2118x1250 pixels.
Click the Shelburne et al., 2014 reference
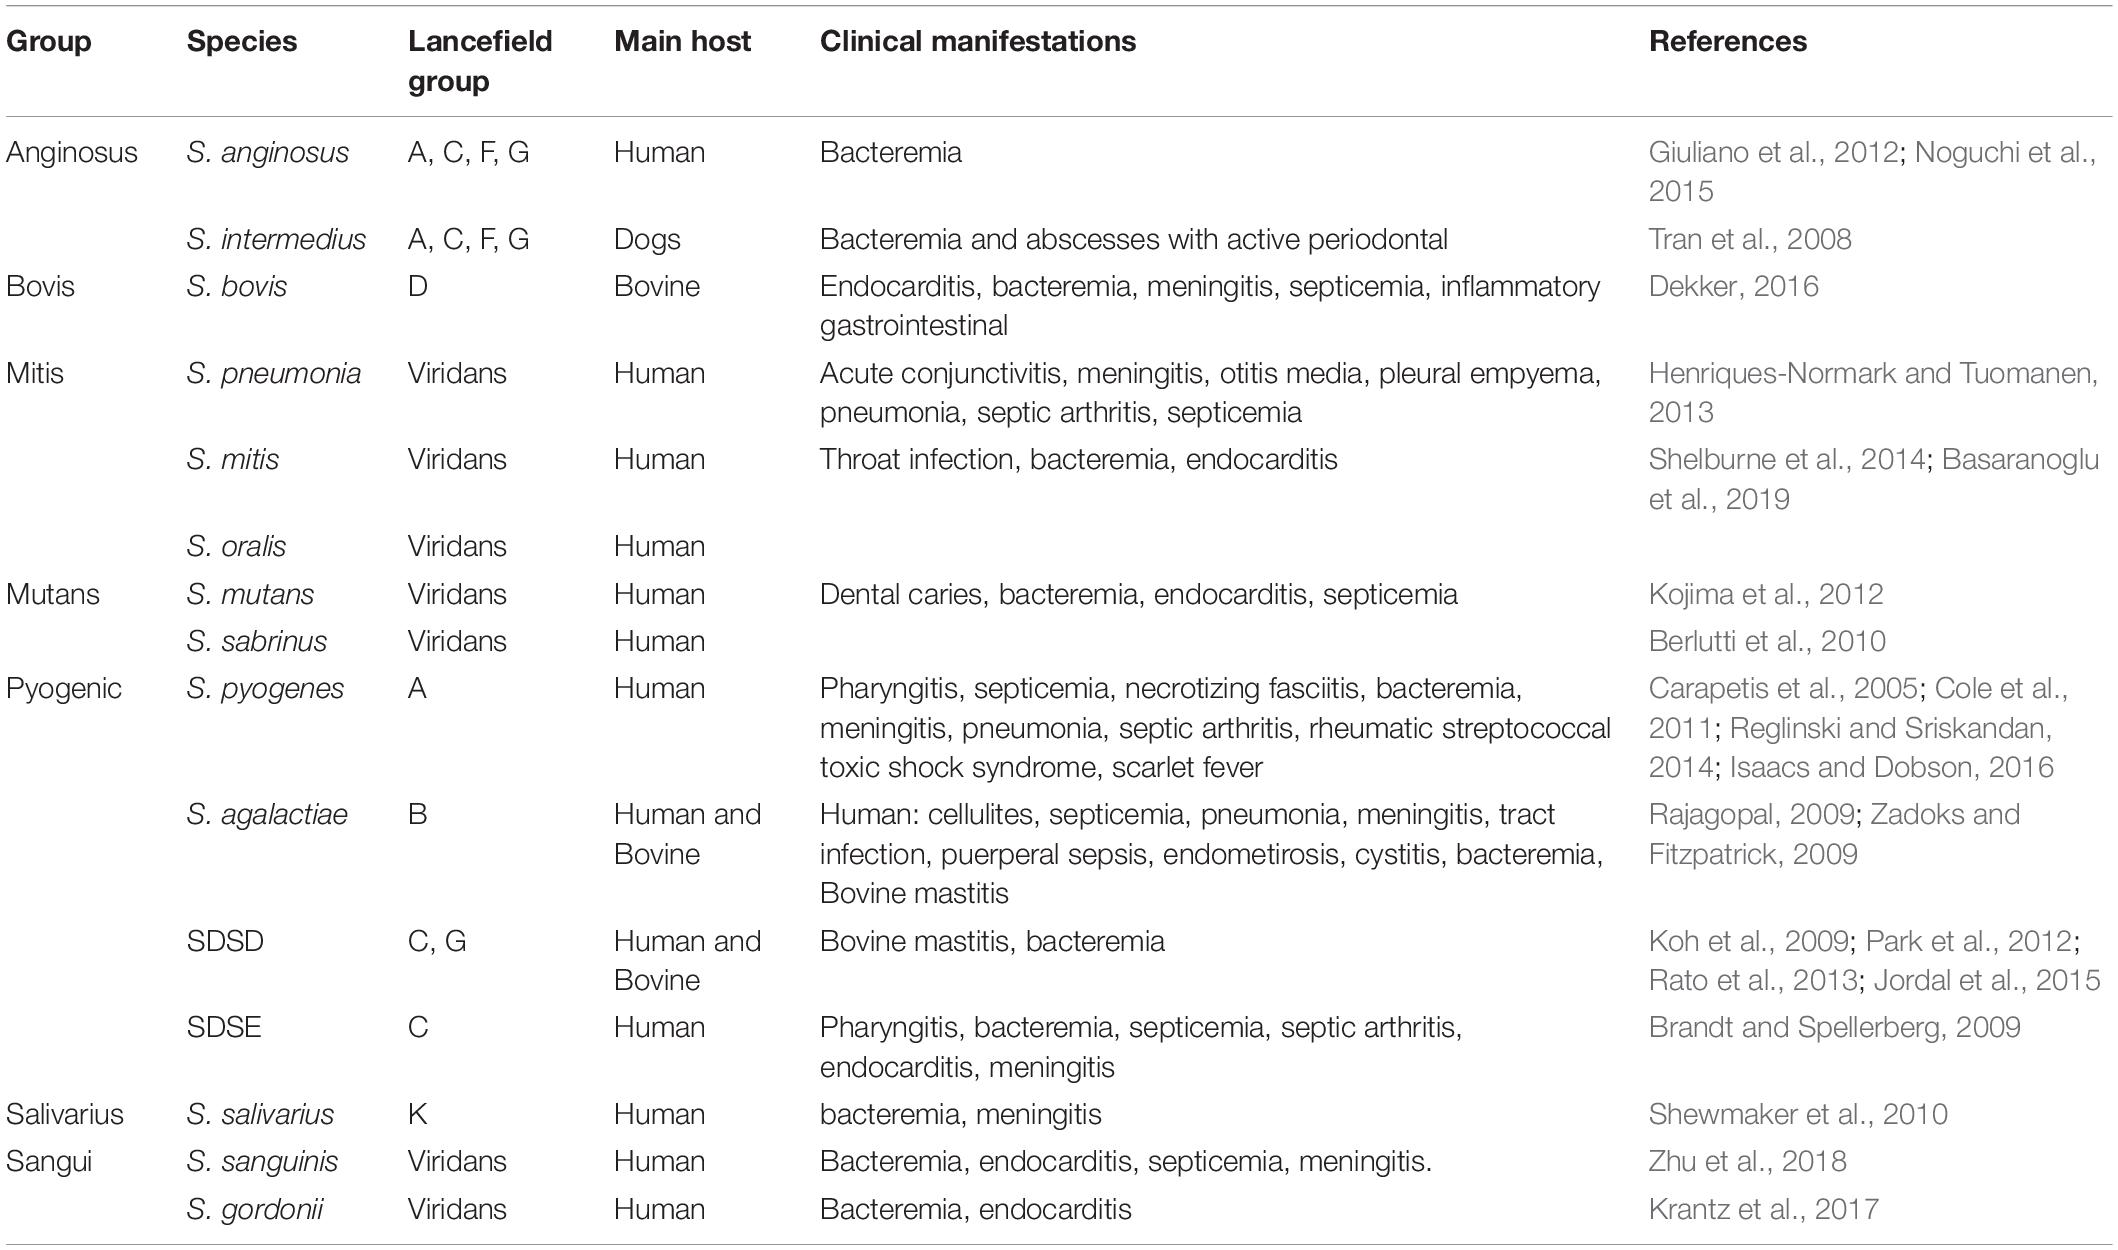coord(1787,459)
